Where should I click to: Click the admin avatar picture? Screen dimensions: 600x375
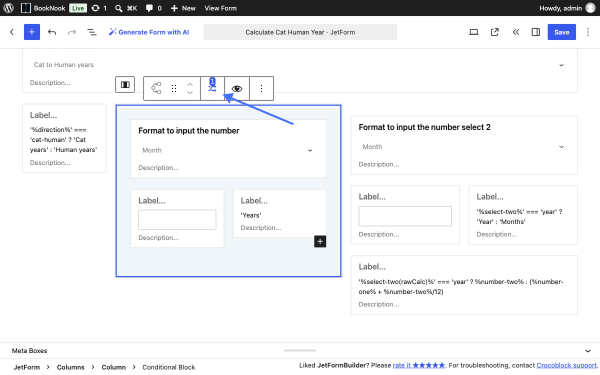coord(591,8)
